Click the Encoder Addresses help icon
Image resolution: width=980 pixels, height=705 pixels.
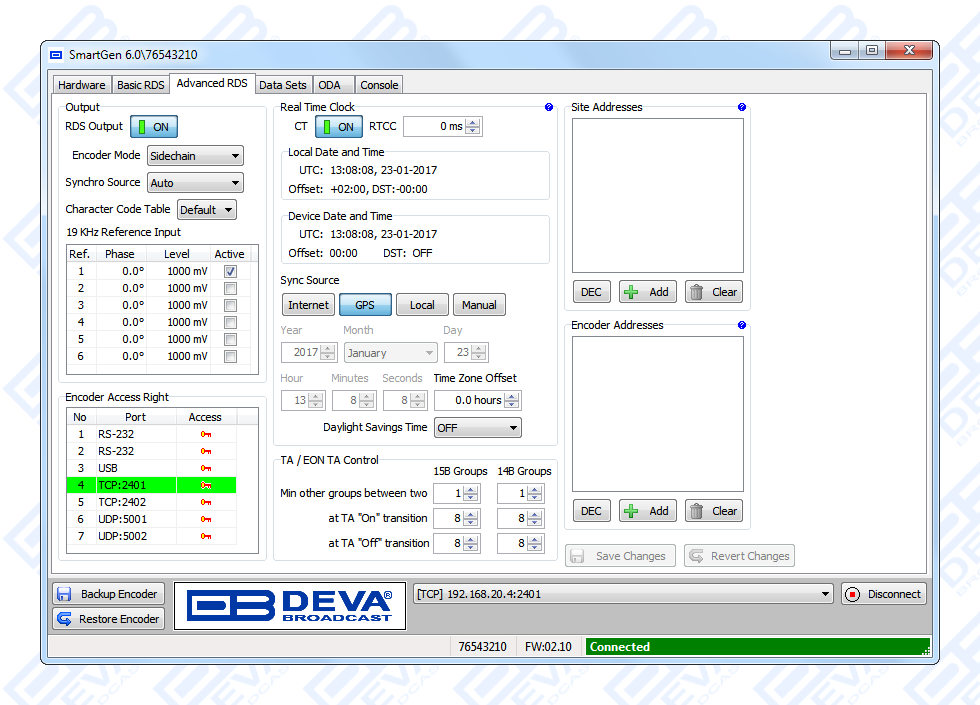click(742, 325)
